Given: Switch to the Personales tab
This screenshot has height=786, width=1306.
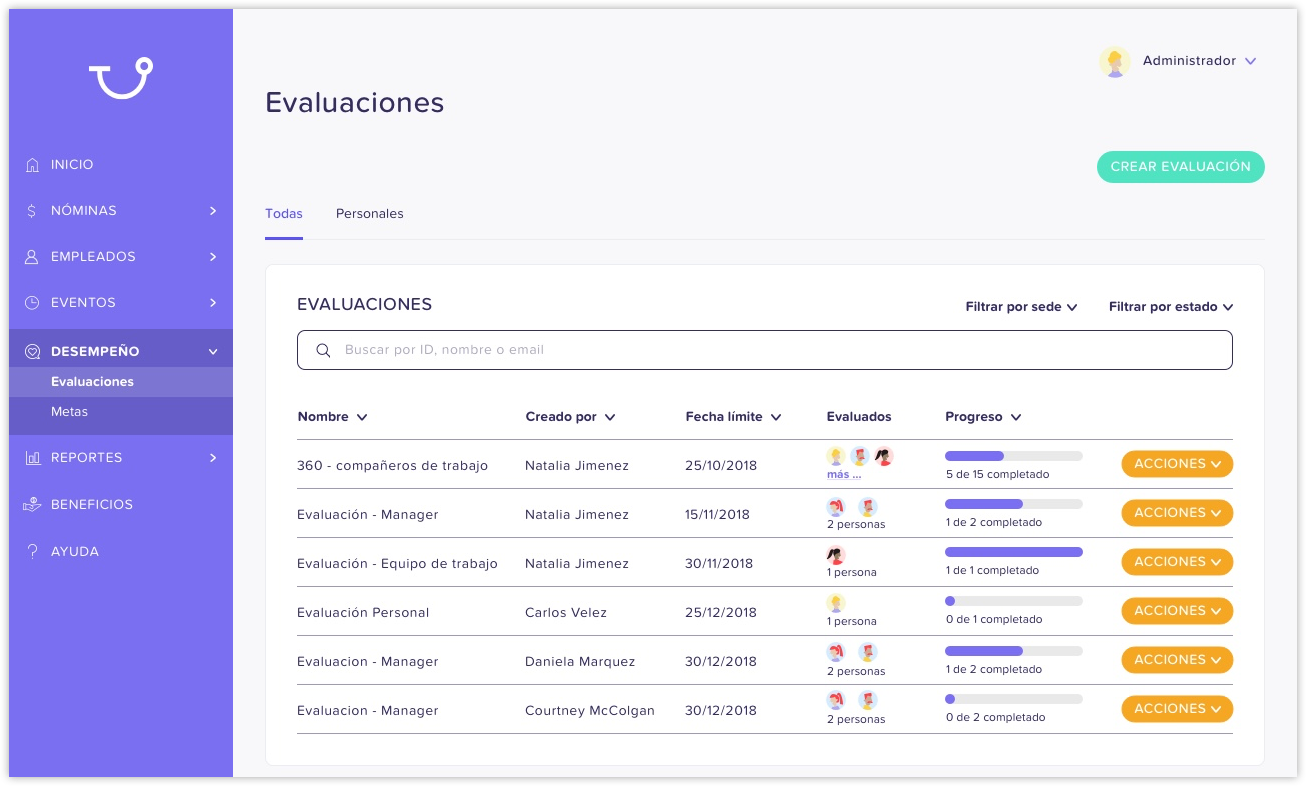Looking at the screenshot, I should [x=369, y=214].
